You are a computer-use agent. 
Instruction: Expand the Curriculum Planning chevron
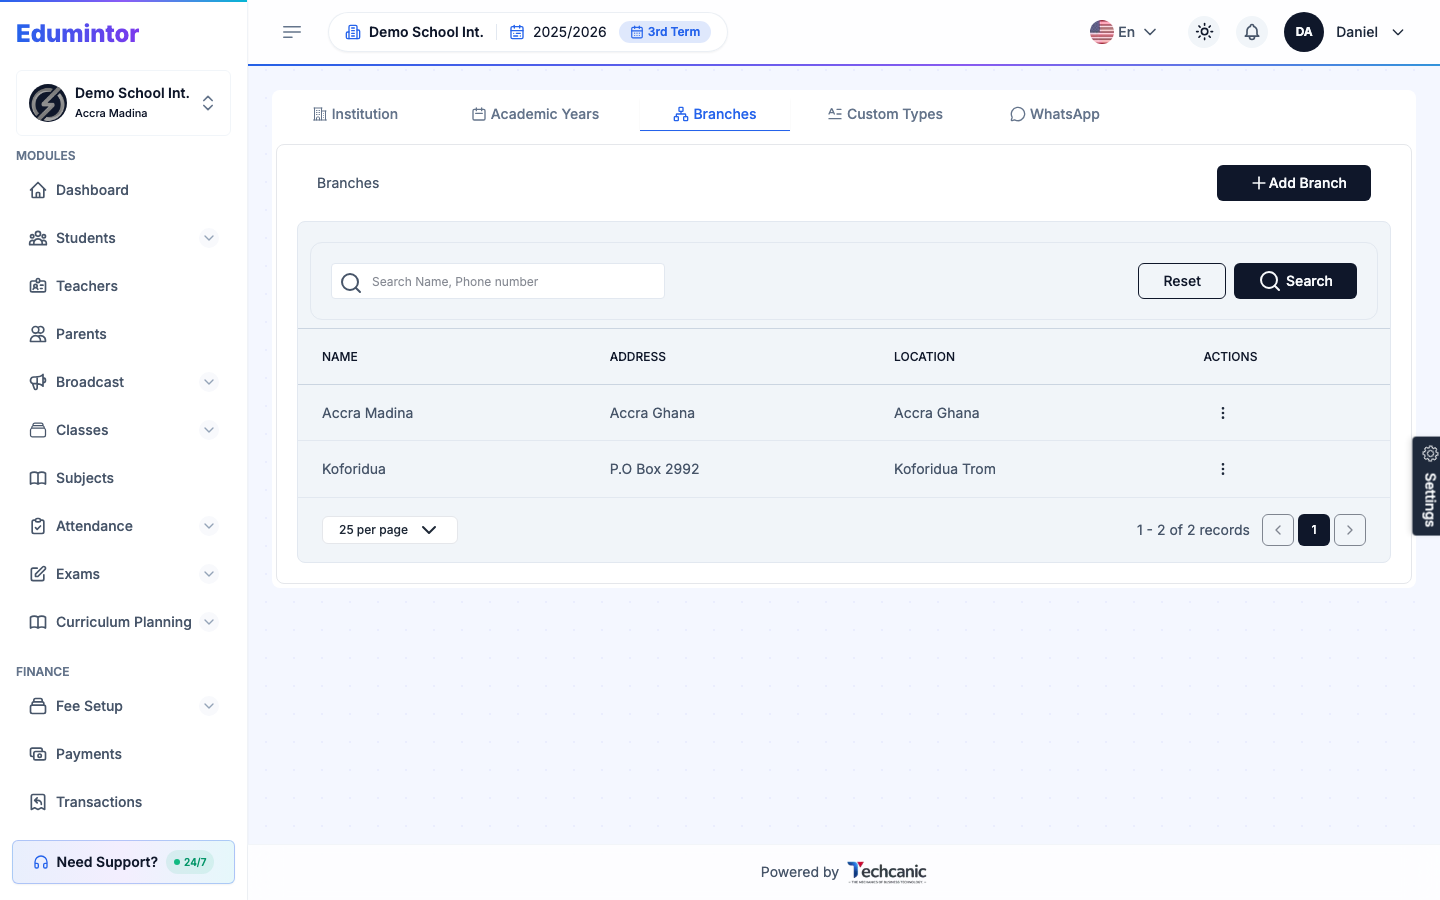tap(209, 622)
